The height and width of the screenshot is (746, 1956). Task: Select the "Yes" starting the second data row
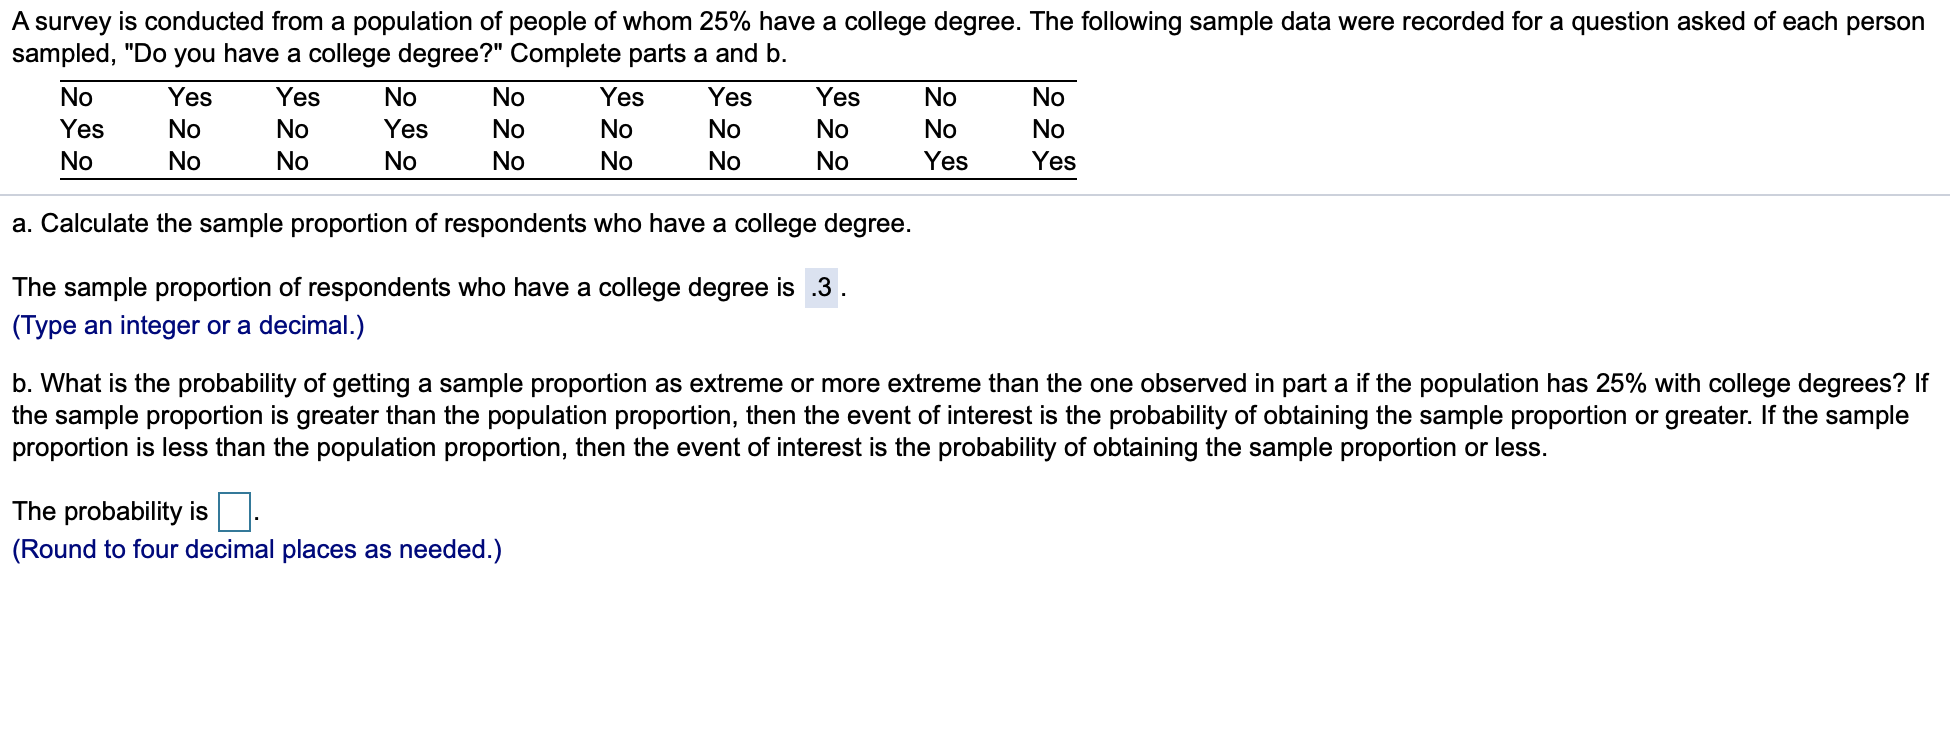point(82,129)
